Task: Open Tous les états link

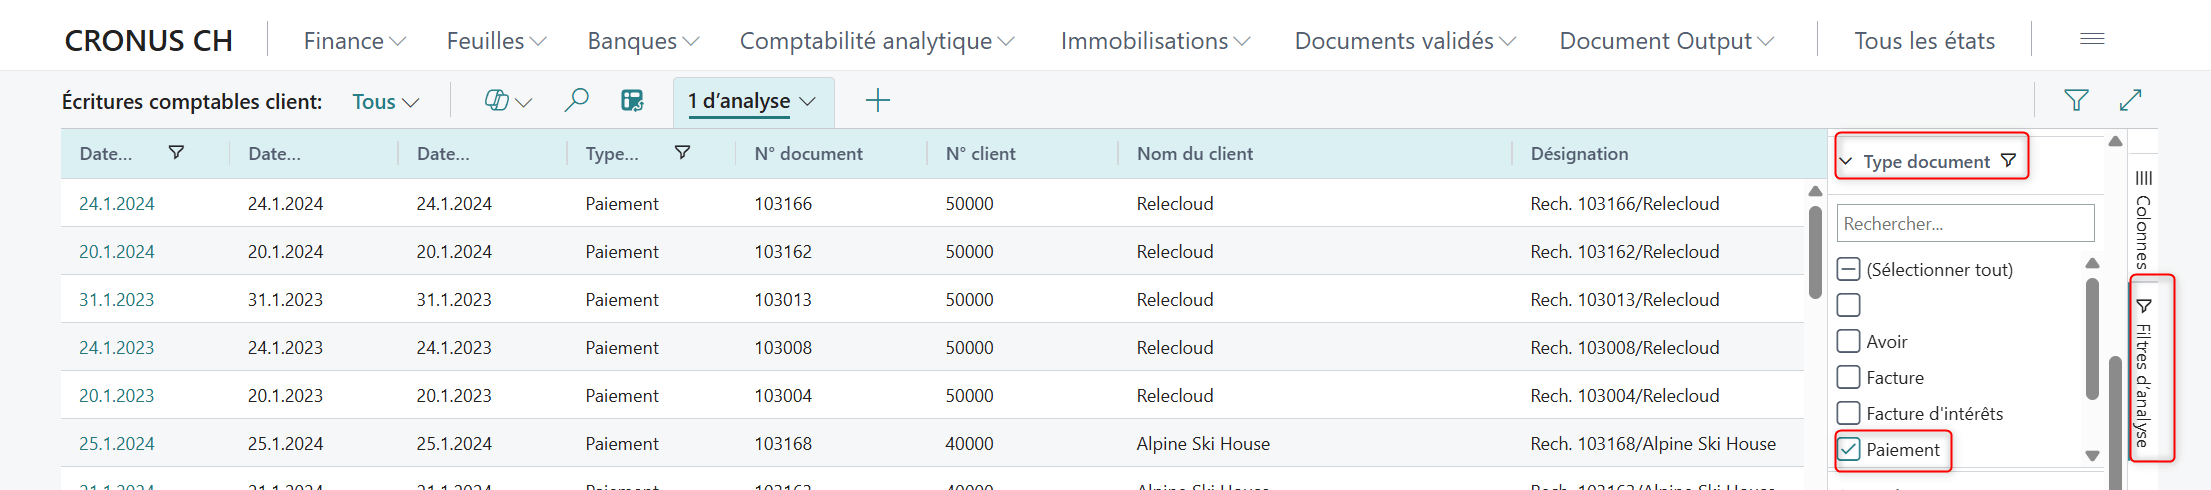Action: click(x=1924, y=41)
